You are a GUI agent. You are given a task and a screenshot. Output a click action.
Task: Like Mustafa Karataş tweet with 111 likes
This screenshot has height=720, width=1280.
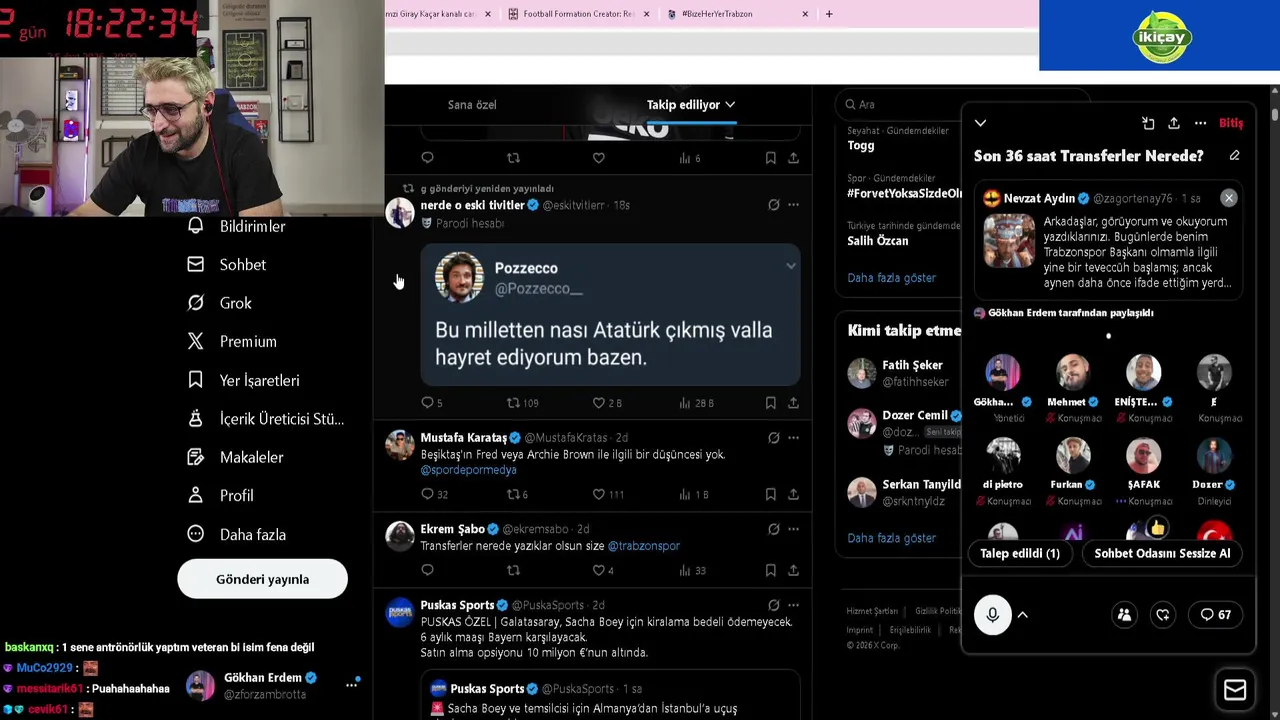click(x=608, y=494)
